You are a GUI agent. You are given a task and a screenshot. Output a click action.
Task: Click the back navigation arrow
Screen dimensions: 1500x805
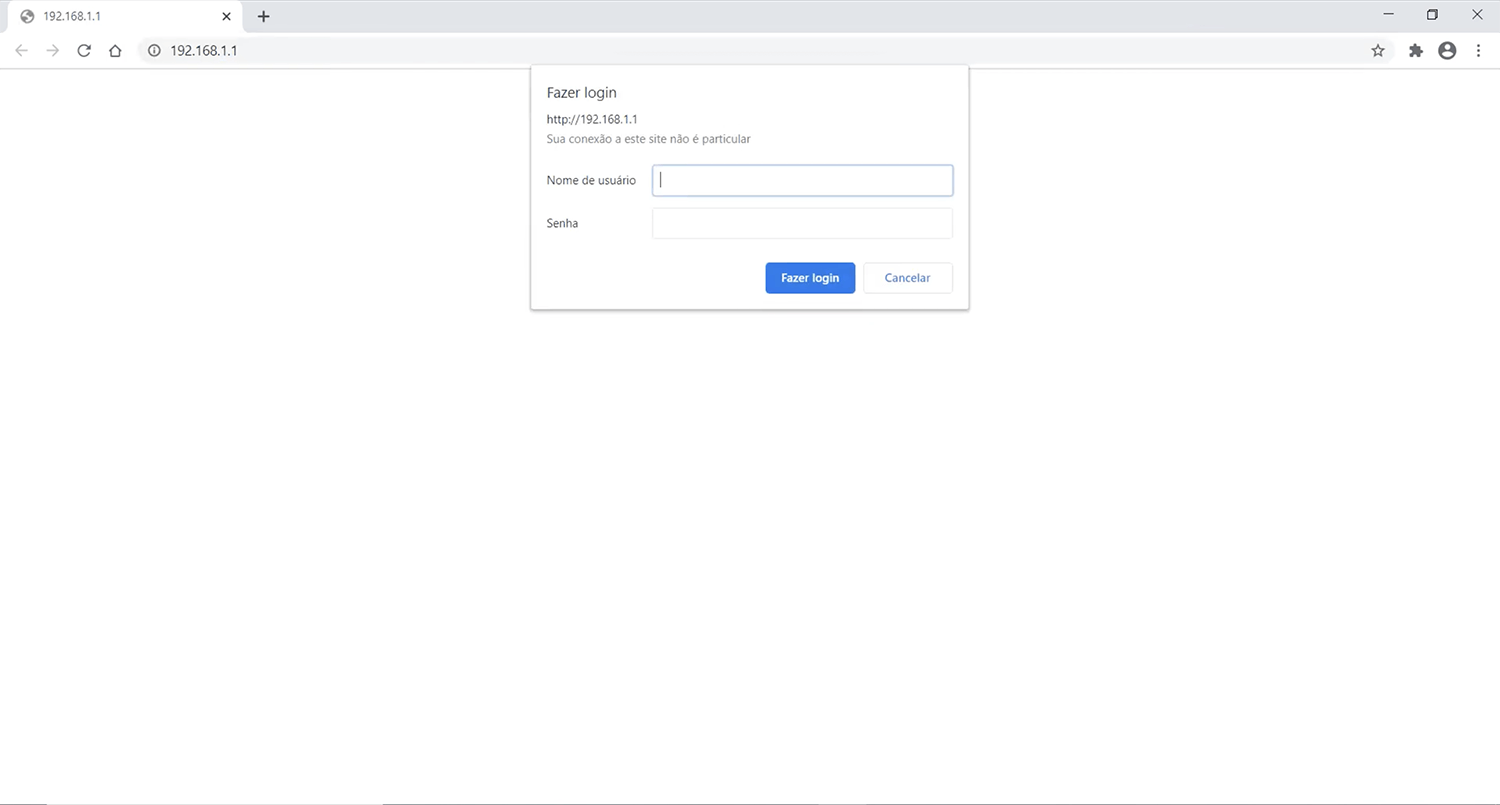click(x=21, y=51)
